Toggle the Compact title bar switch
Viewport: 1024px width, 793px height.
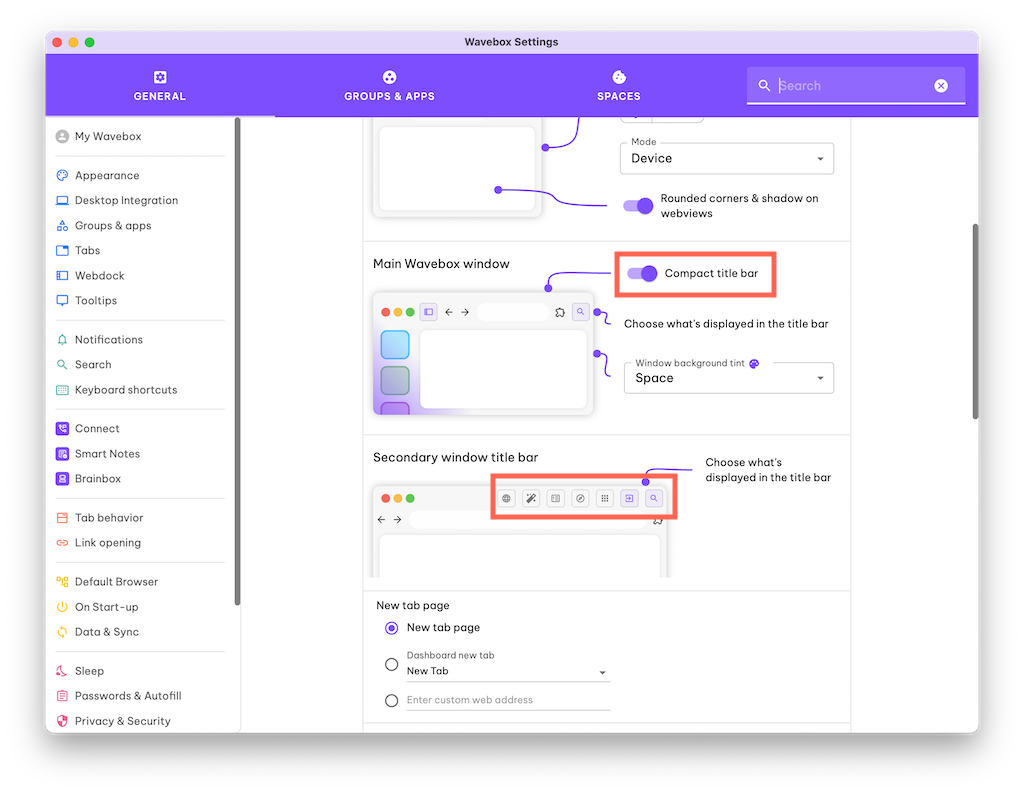[x=642, y=274]
